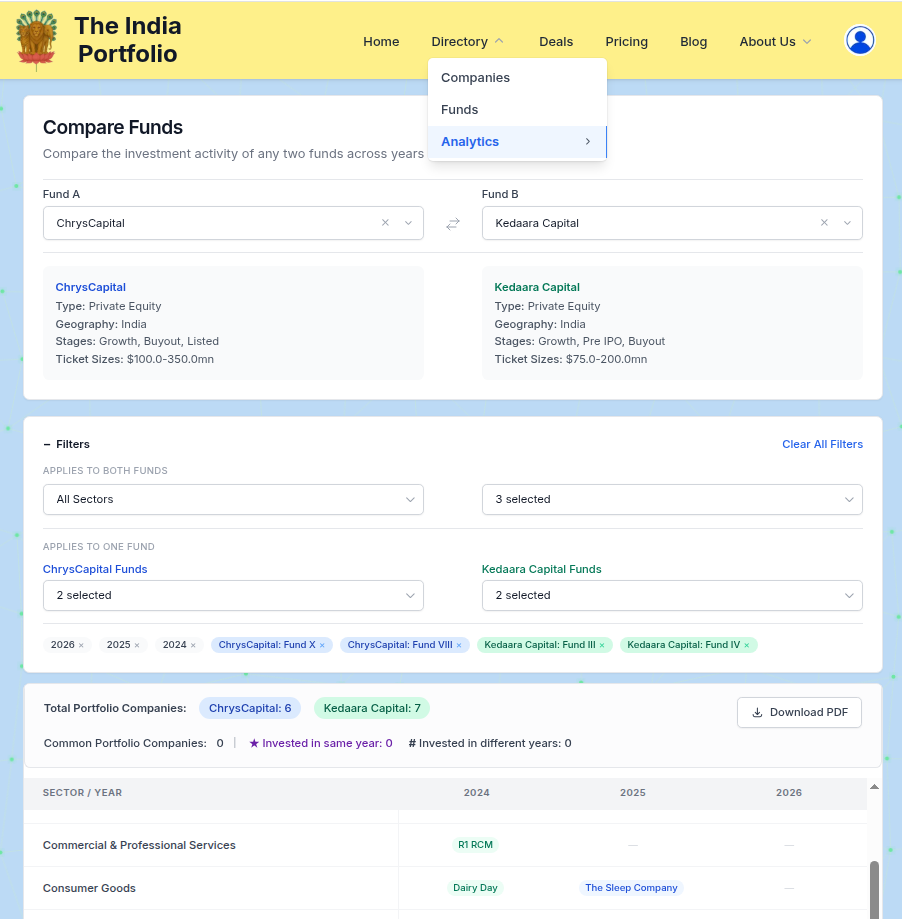Click the download icon in Download PDF
902x919 pixels.
(x=757, y=712)
